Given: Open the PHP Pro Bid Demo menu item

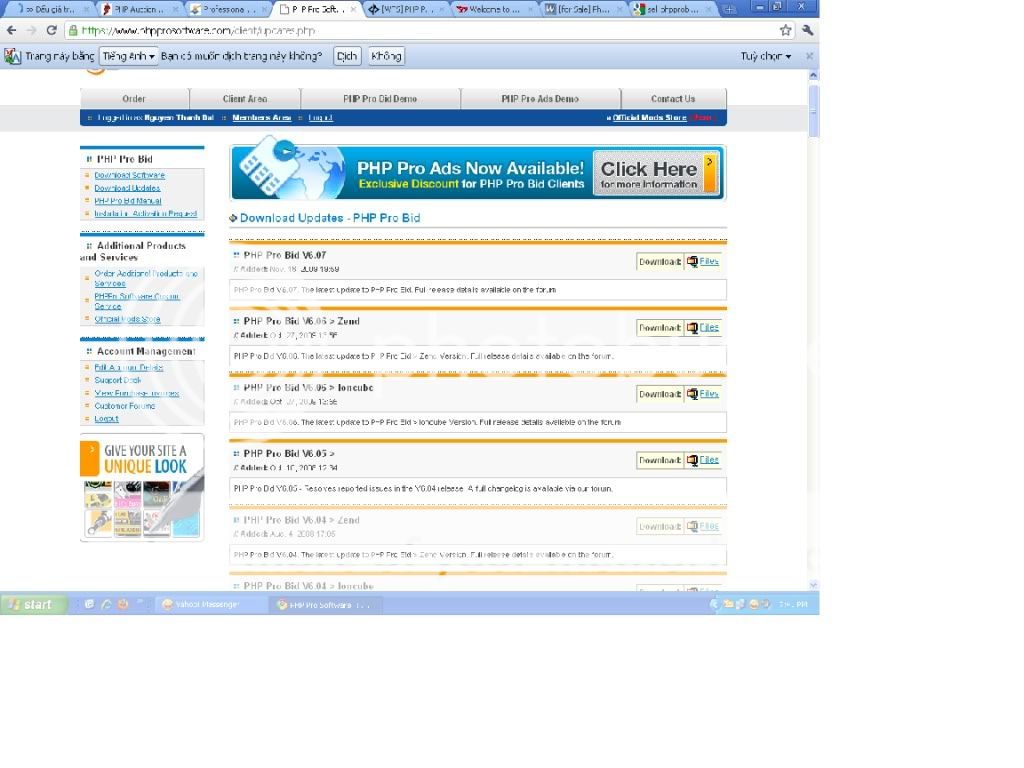Looking at the screenshot, I should pos(380,99).
